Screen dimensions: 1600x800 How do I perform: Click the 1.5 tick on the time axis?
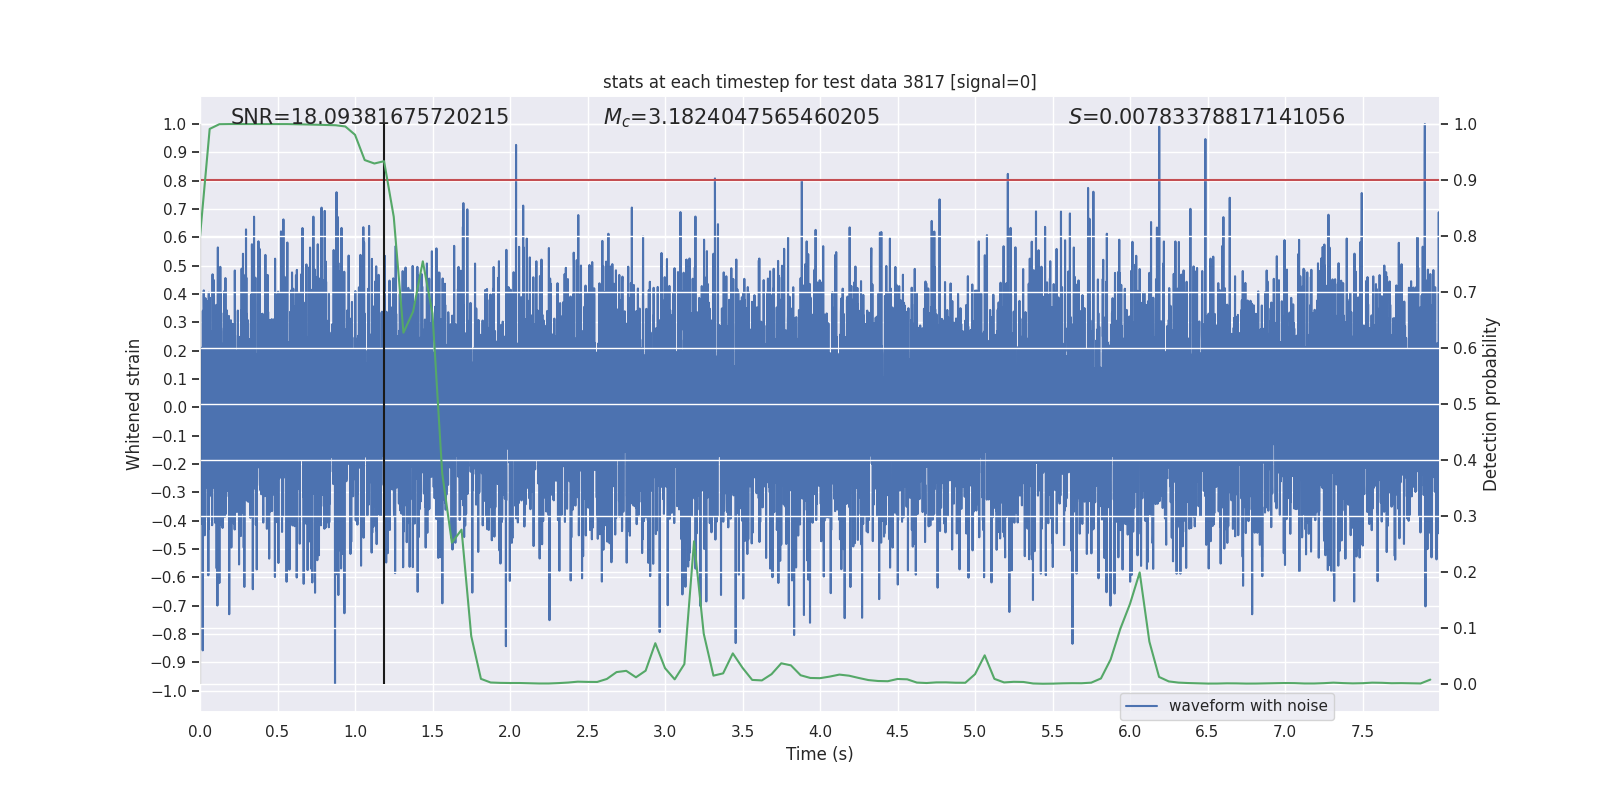[x=432, y=731]
